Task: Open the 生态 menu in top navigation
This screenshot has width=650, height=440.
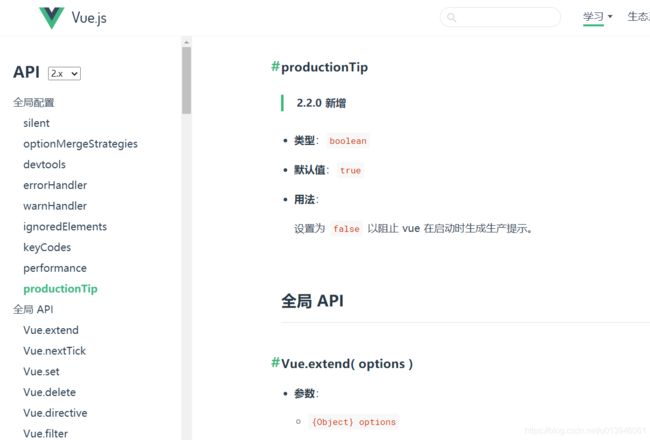Action: 638,17
